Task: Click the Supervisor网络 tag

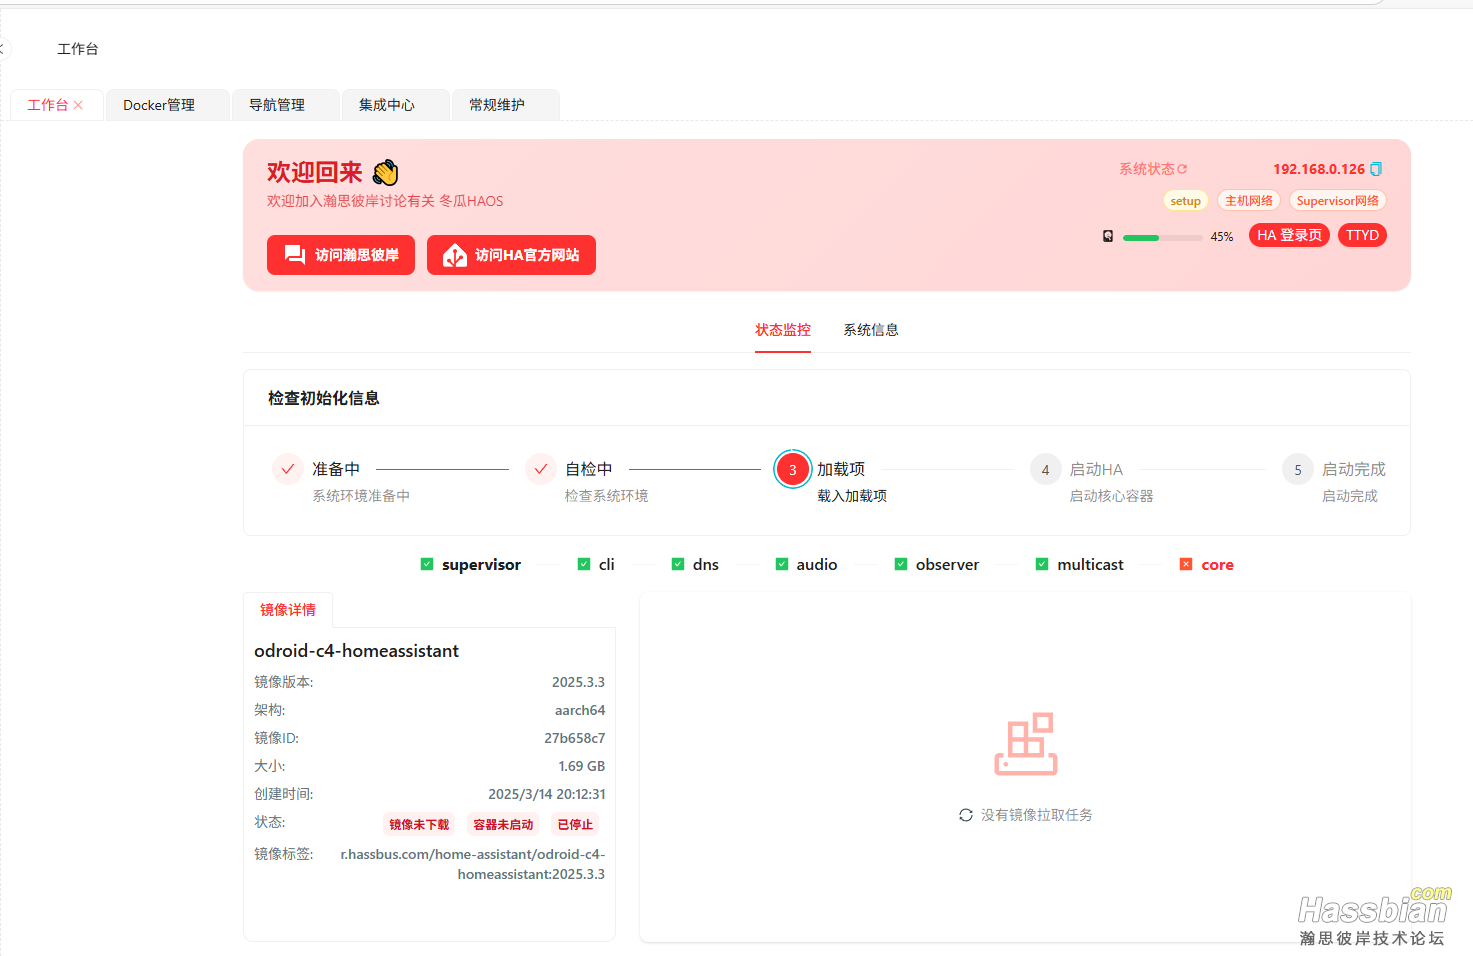Action: [1338, 201]
